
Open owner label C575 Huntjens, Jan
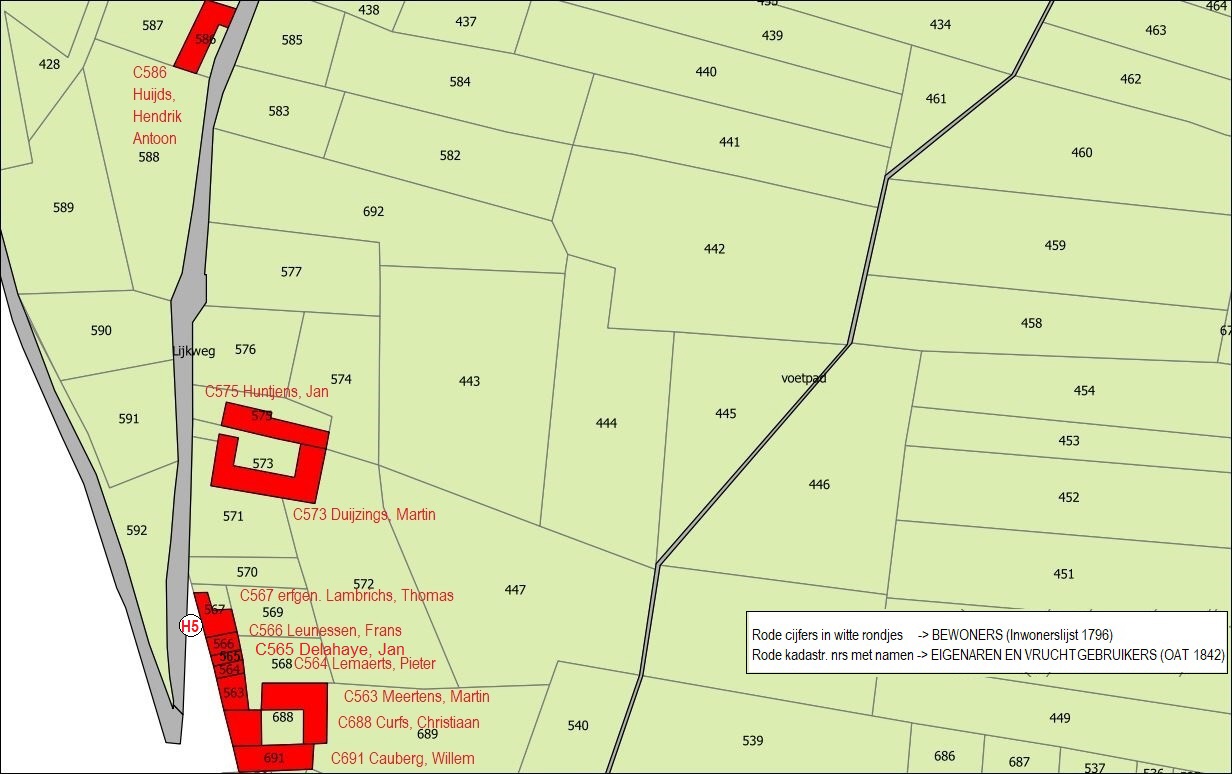267,392
